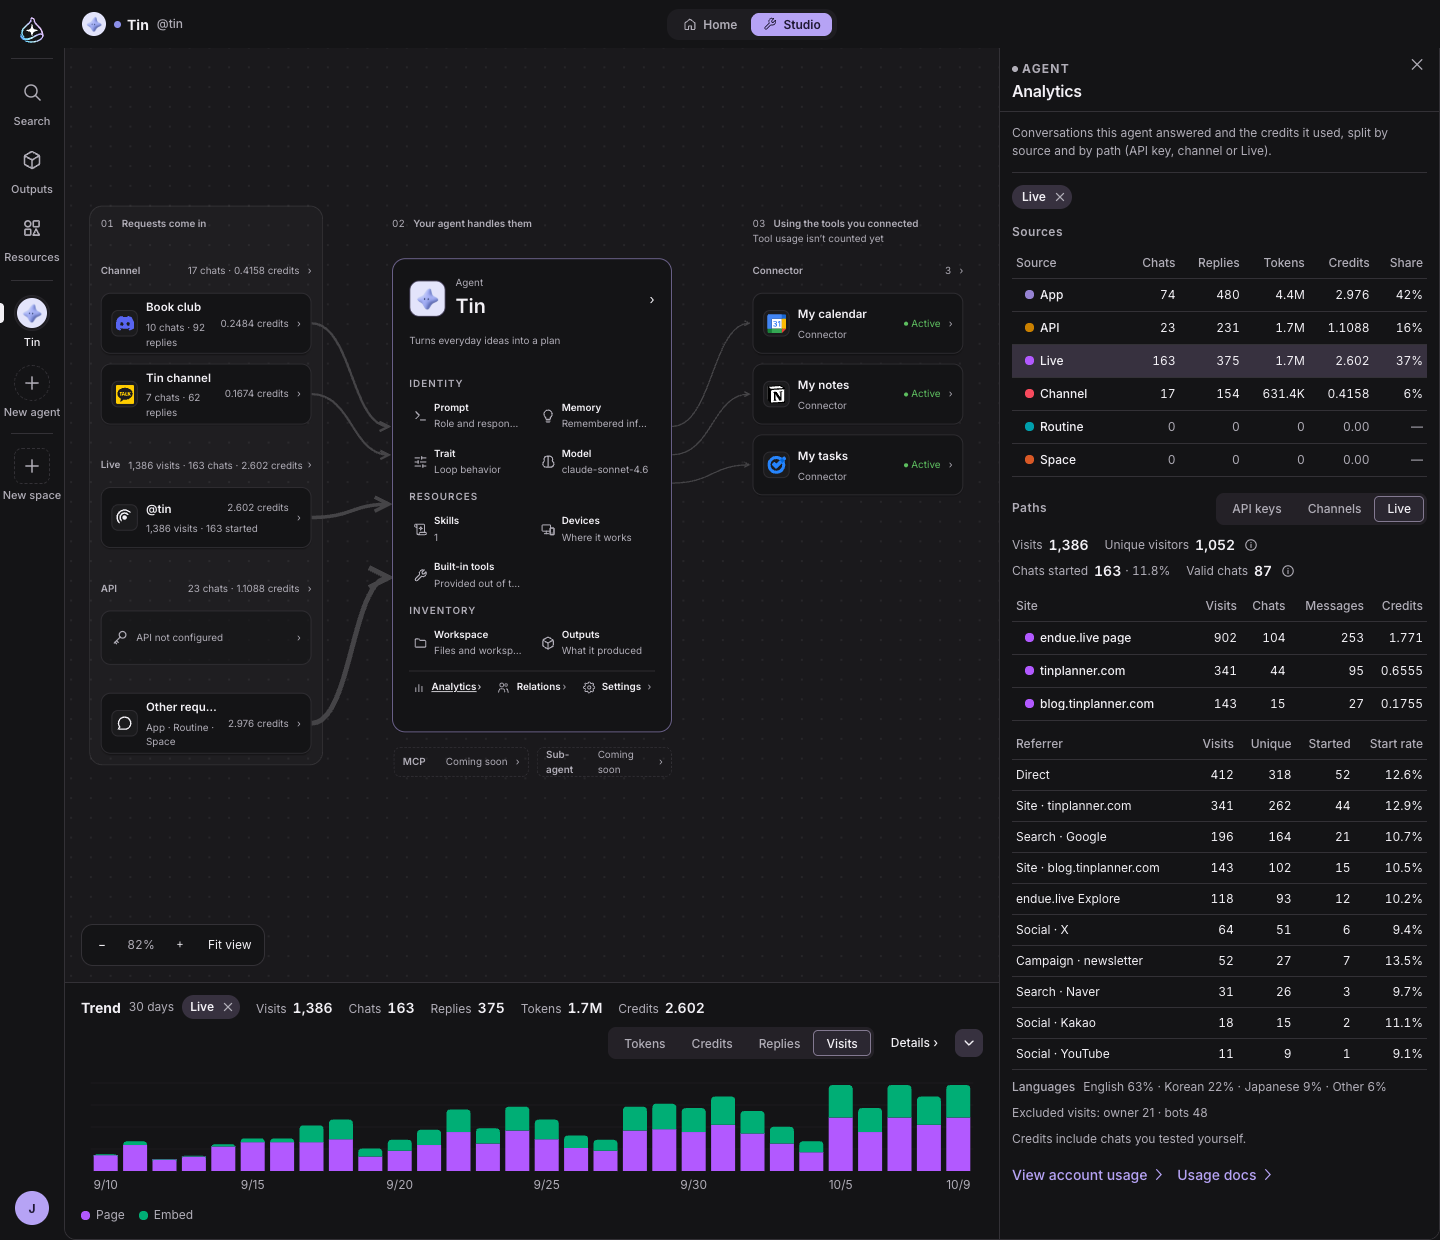Image resolution: width=1440 pixels, height=1240 pixels.
Task: Switch Paths view to Channels
Action: point(1334,509)
